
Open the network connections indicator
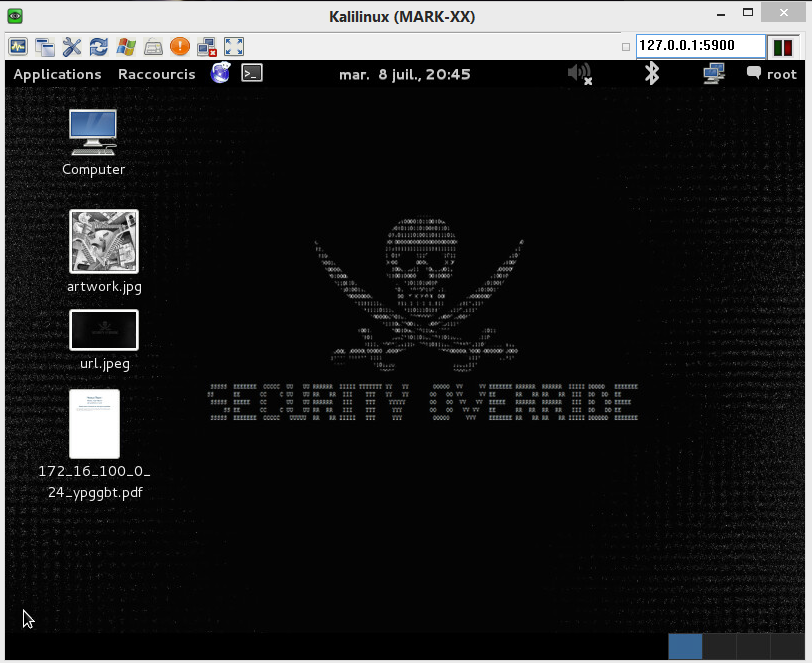[714, 73]
